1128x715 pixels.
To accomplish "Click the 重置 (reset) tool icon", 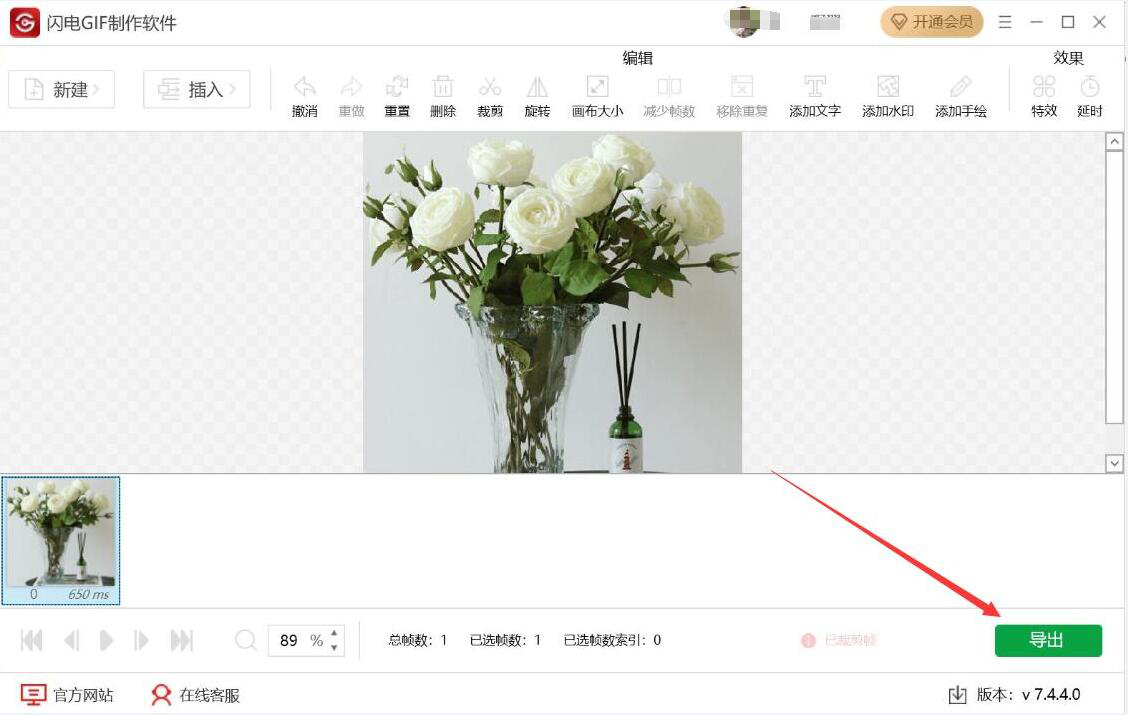I will click(x=396, y=87).
